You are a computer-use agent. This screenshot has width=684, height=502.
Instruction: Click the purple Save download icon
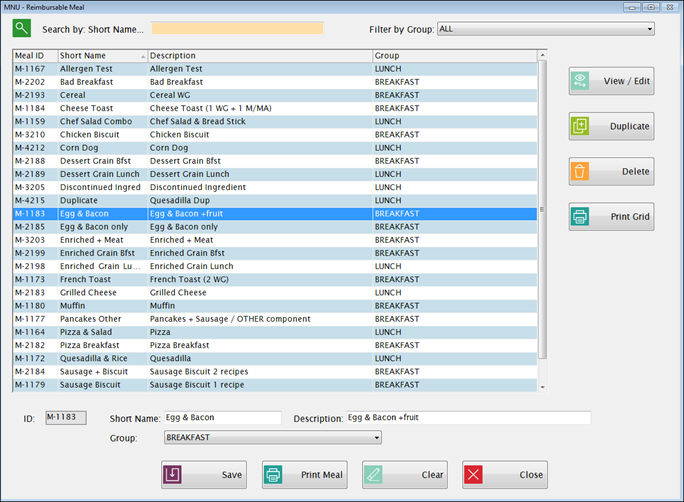[172, 475]
